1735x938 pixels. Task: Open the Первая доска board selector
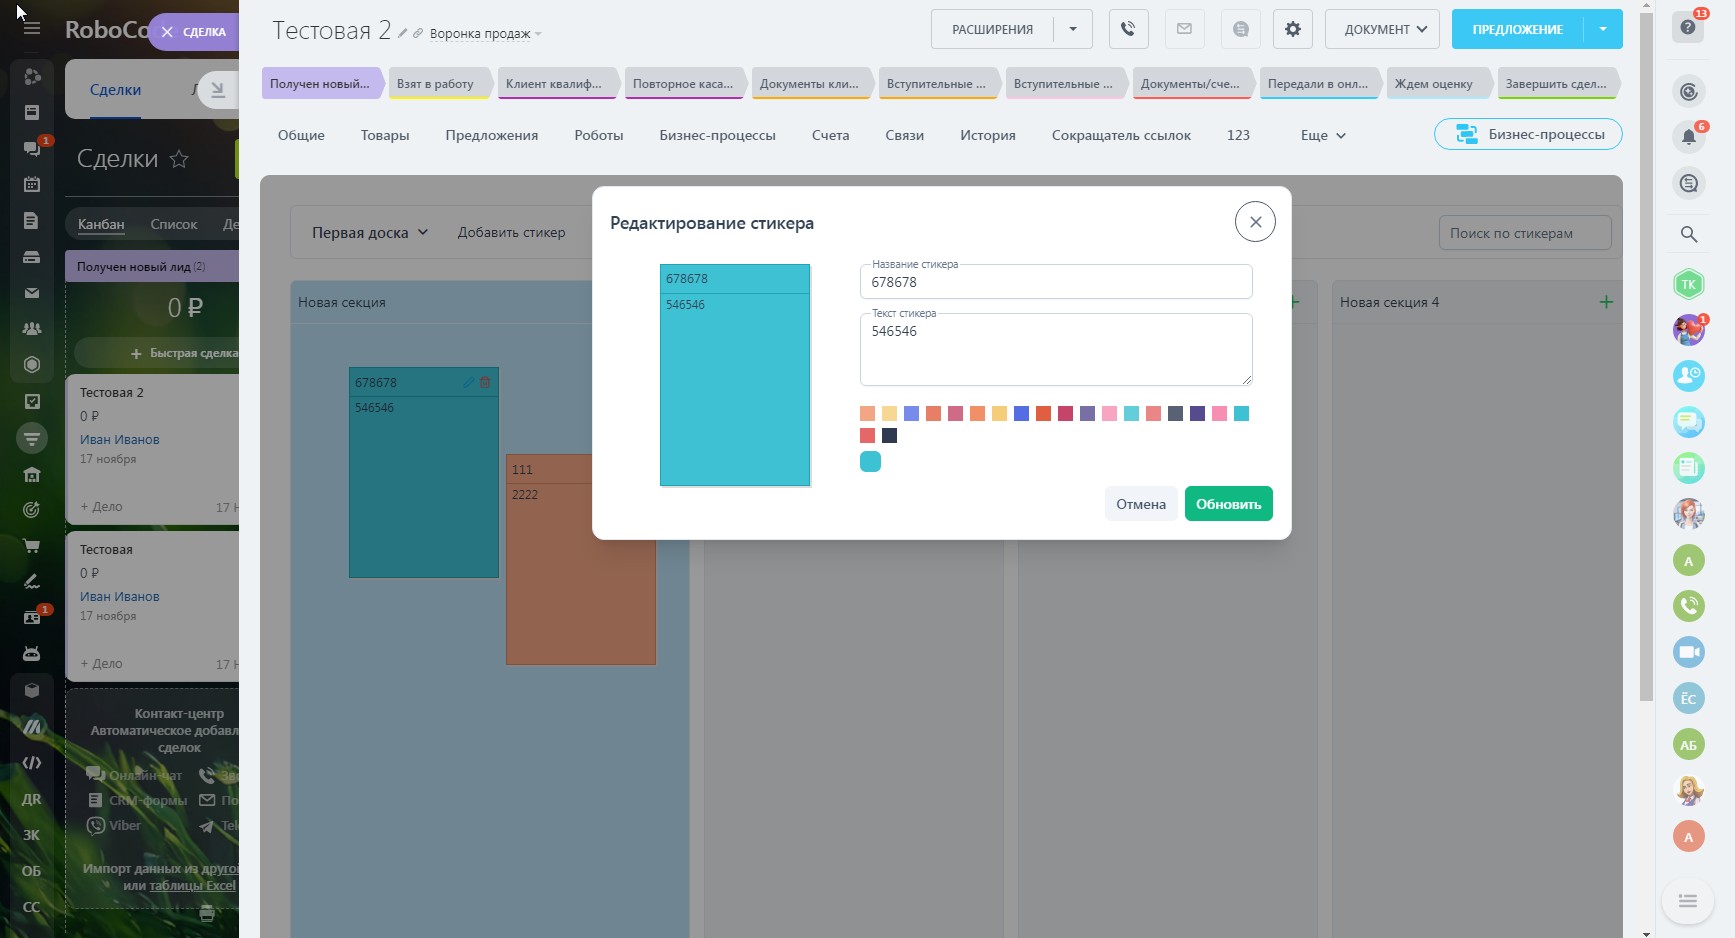[x=370, y=233]
